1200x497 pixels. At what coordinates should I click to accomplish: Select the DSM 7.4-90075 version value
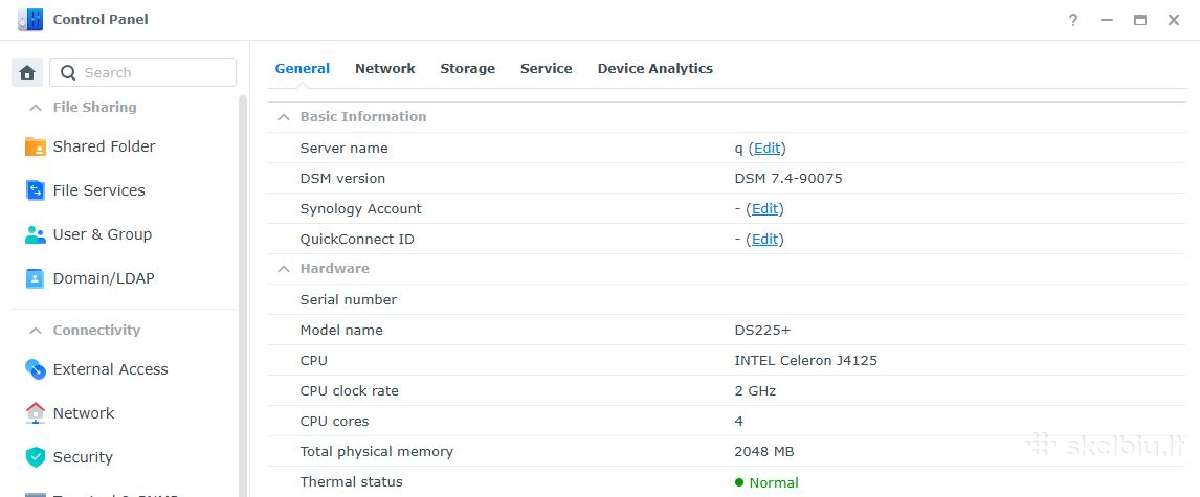pyautogui.click(x=788, y=179)
